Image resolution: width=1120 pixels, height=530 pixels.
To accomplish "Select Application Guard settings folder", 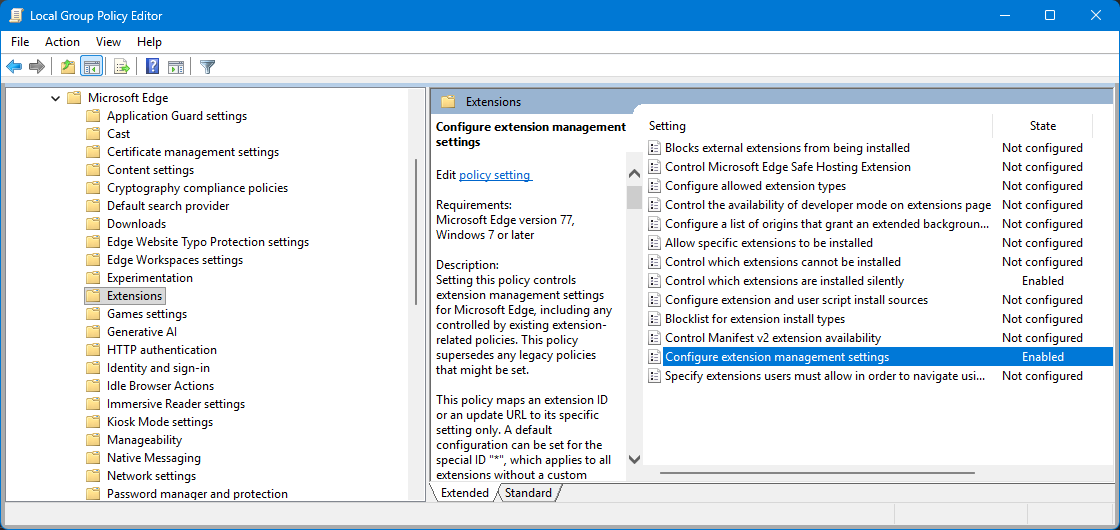I will coord(177,116).
